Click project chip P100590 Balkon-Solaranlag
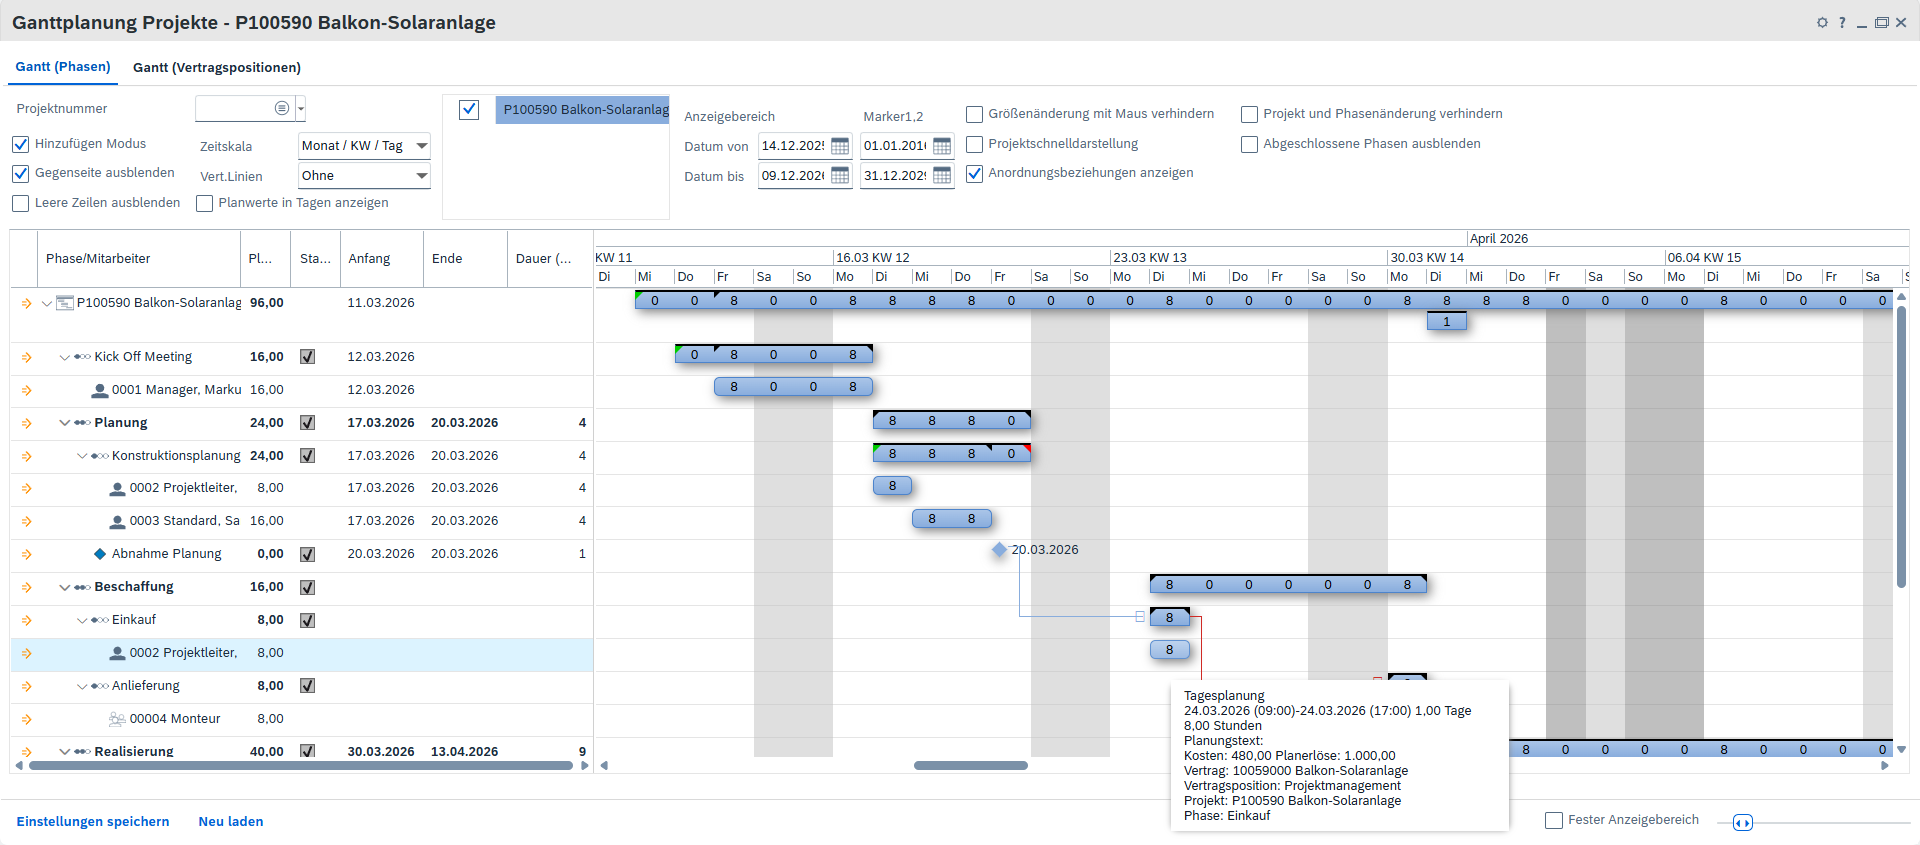Screen dimensions: 1920x845 [583, 110]
